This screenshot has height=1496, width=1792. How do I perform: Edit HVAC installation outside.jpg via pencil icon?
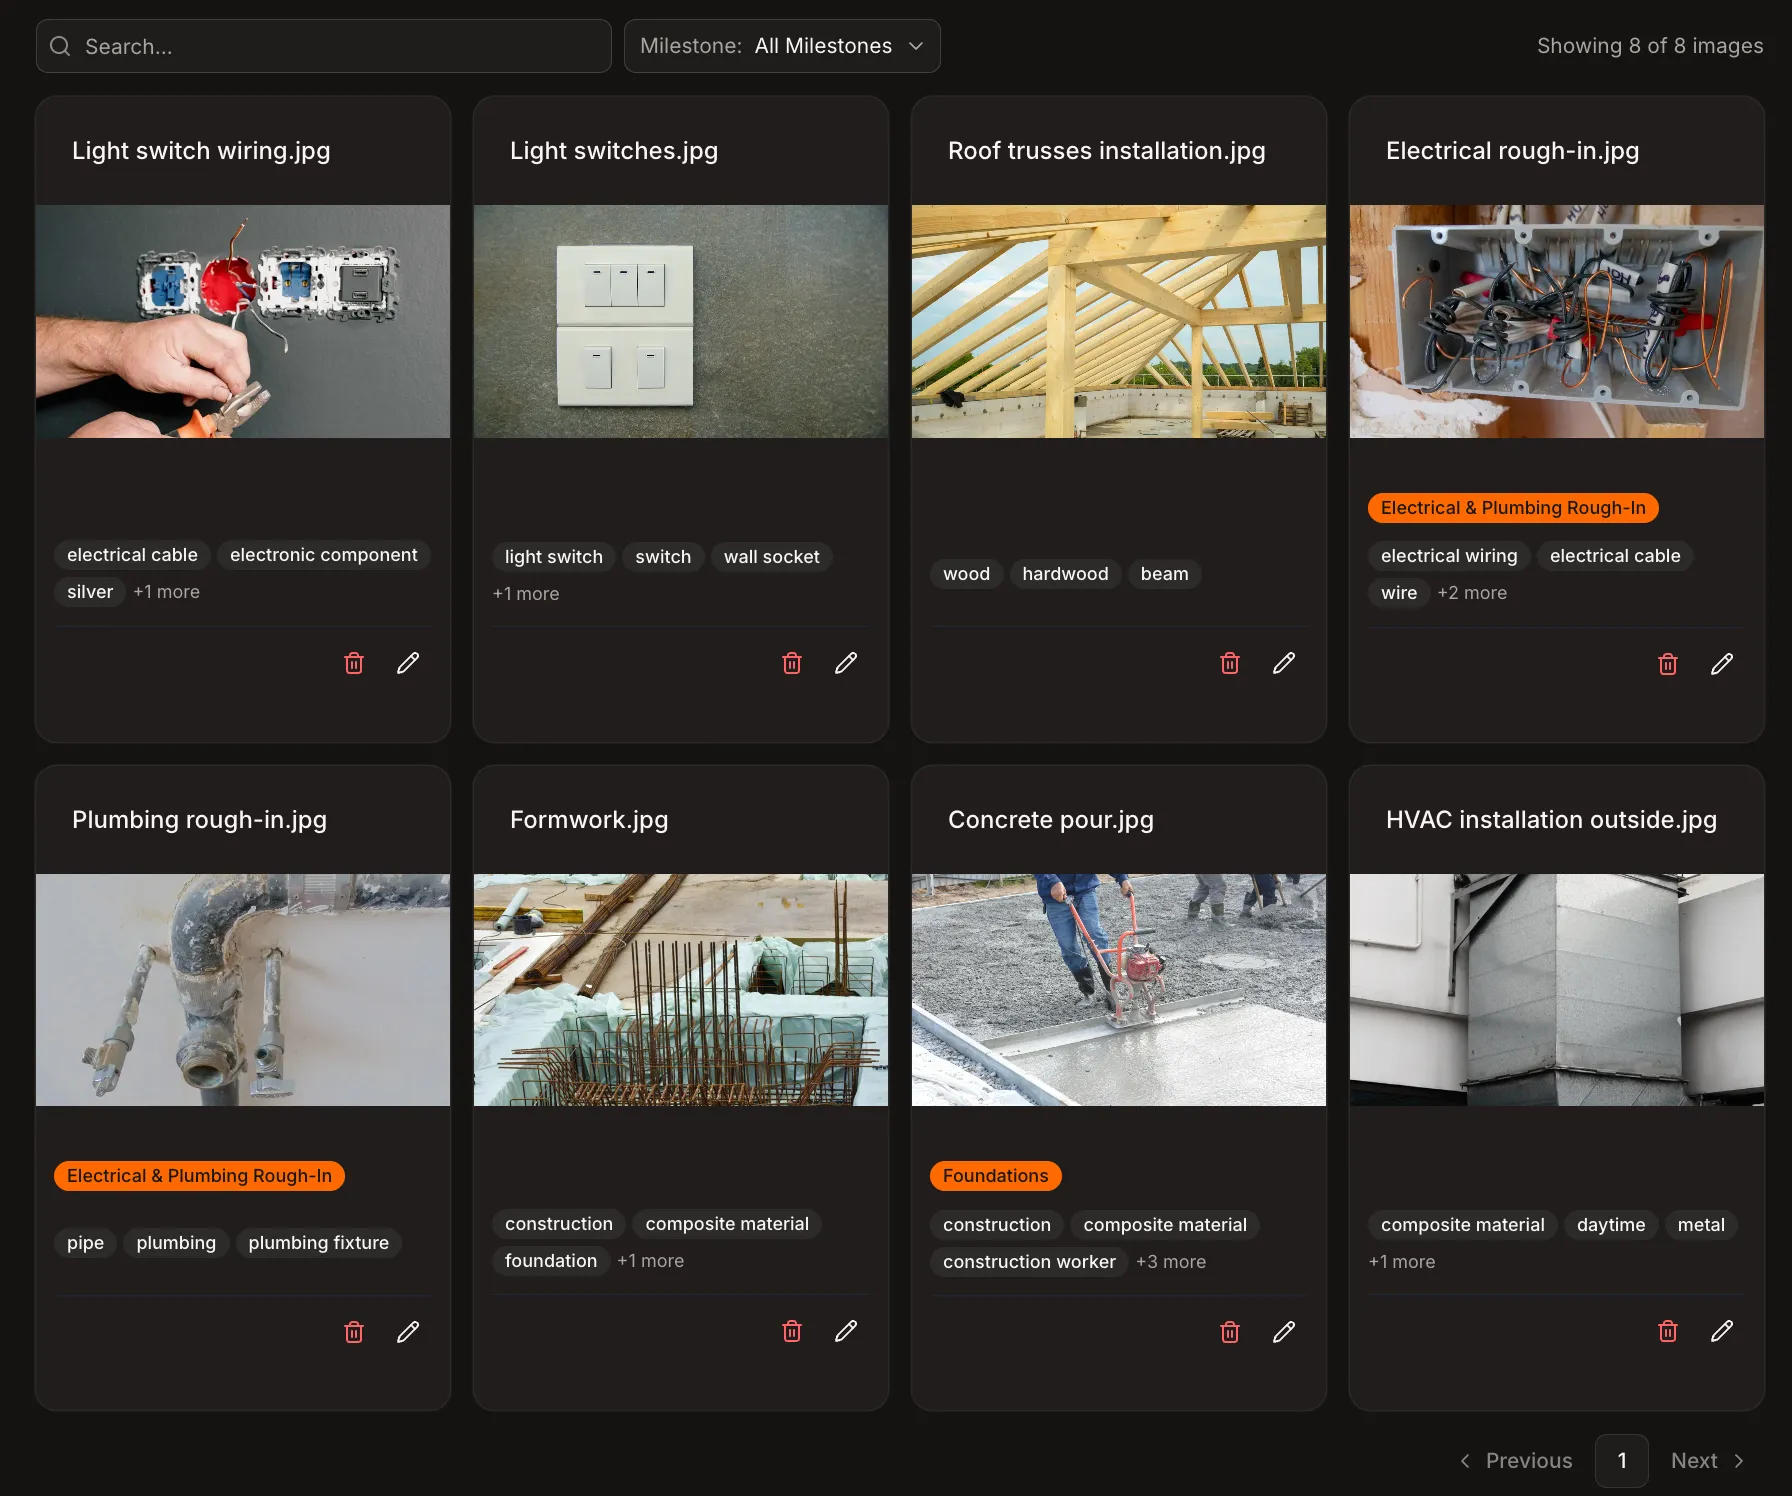1722,1331
